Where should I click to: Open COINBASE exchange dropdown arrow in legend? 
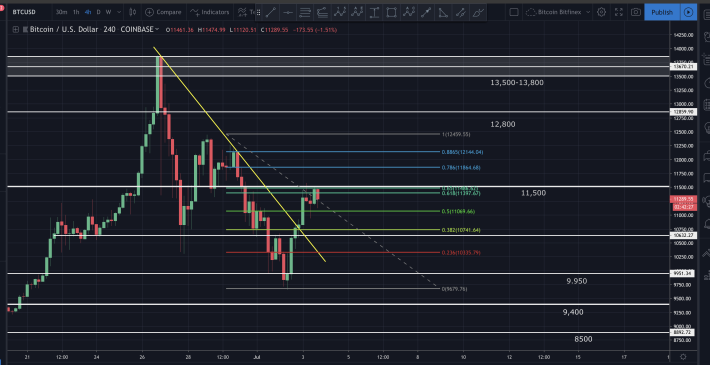pos(157,29)
